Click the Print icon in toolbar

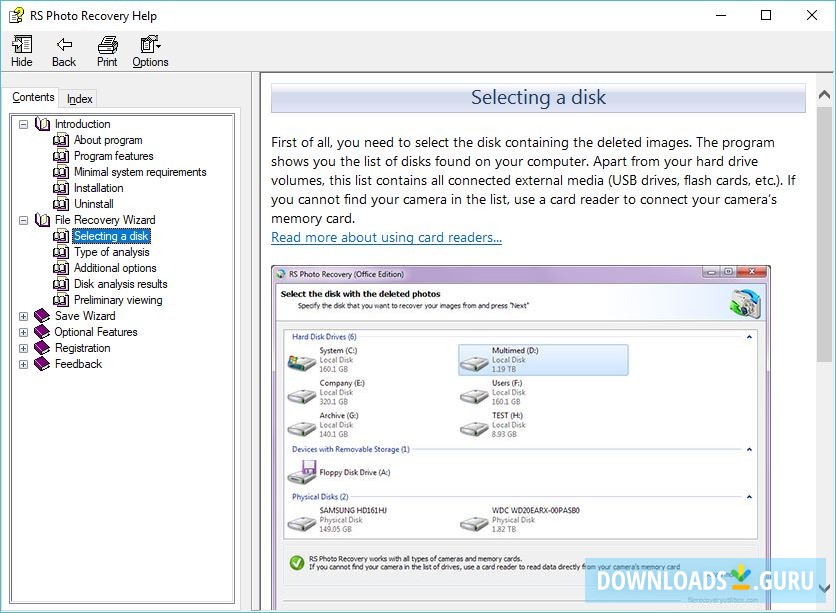click(x=107, y=45)
